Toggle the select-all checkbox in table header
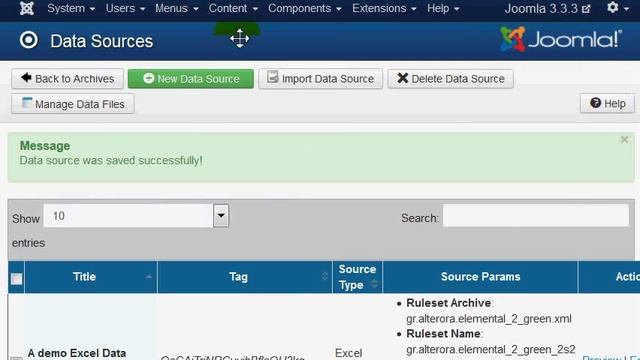 tap(17, 279)
